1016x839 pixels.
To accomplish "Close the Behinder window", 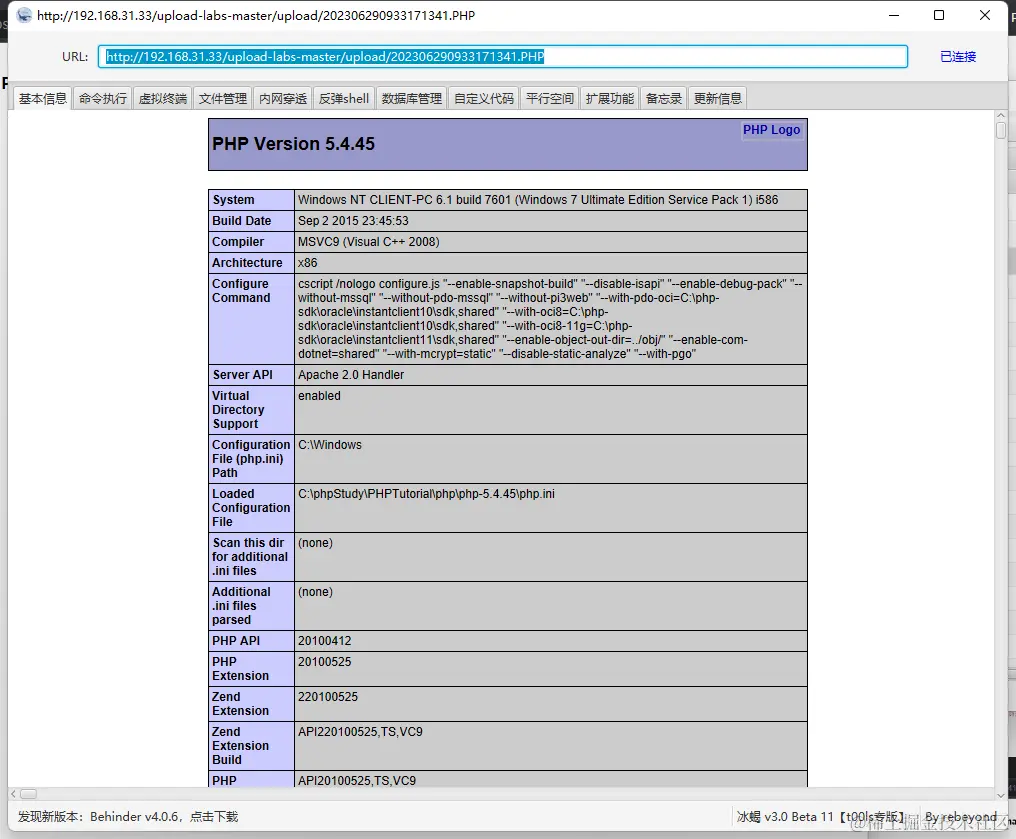I will pos(985,15).
